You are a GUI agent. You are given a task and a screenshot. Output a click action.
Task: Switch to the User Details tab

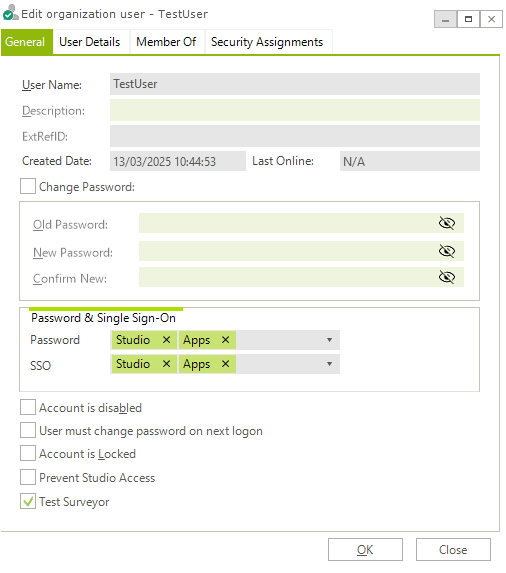pyautogui.click(x=90, y=42)
